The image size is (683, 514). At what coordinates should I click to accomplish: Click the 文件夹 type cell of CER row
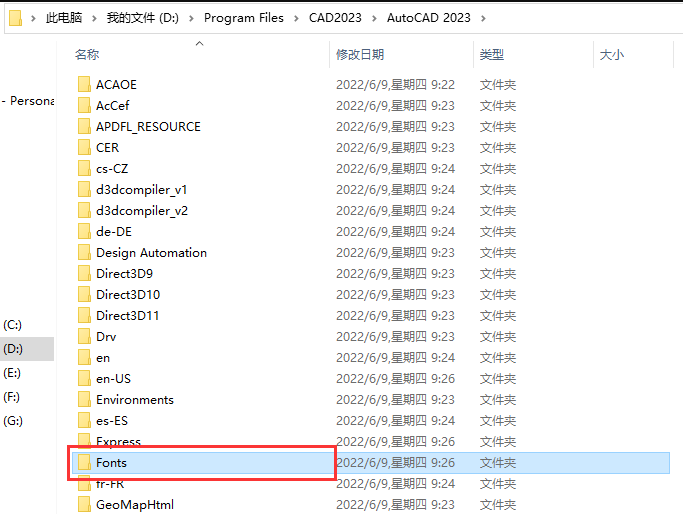(x=498, y=147)
